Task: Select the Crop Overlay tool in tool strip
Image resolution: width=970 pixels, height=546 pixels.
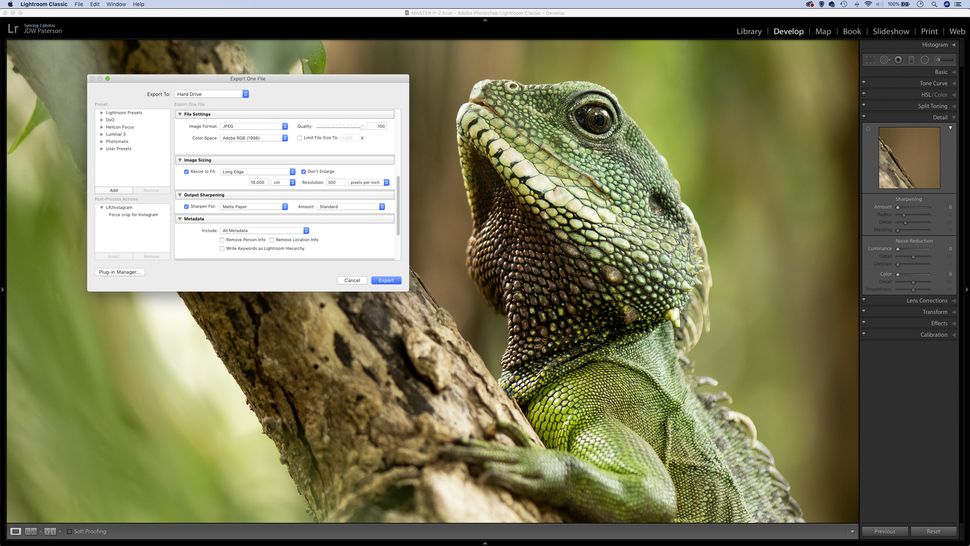Action: tap(870, 60)
